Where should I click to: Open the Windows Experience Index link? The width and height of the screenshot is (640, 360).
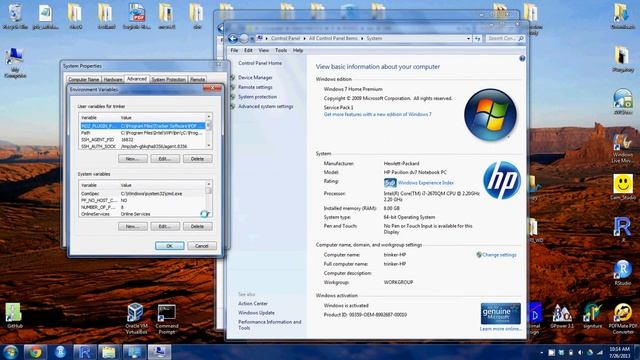[x=426, y=183]
